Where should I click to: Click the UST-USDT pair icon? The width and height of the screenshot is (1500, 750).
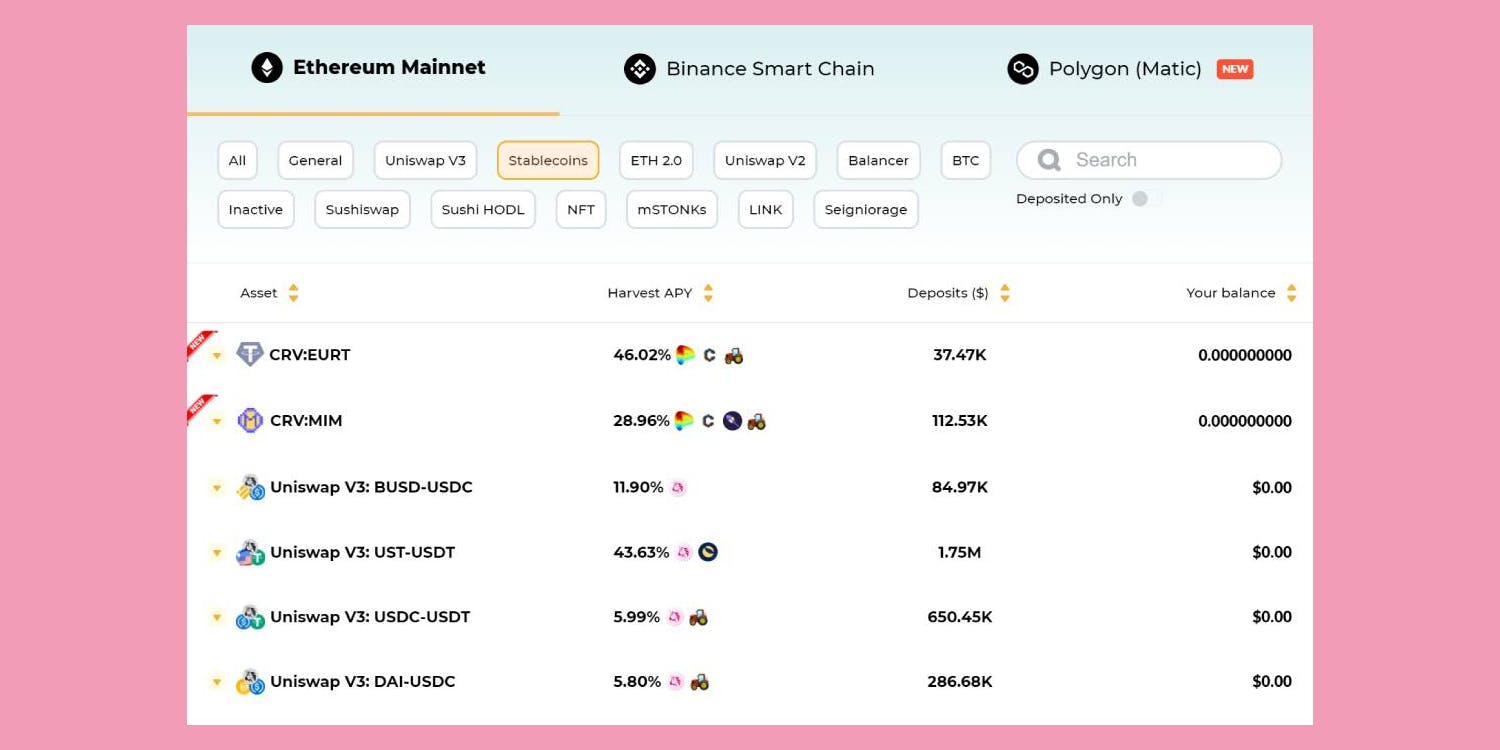[x=250, y=552]
